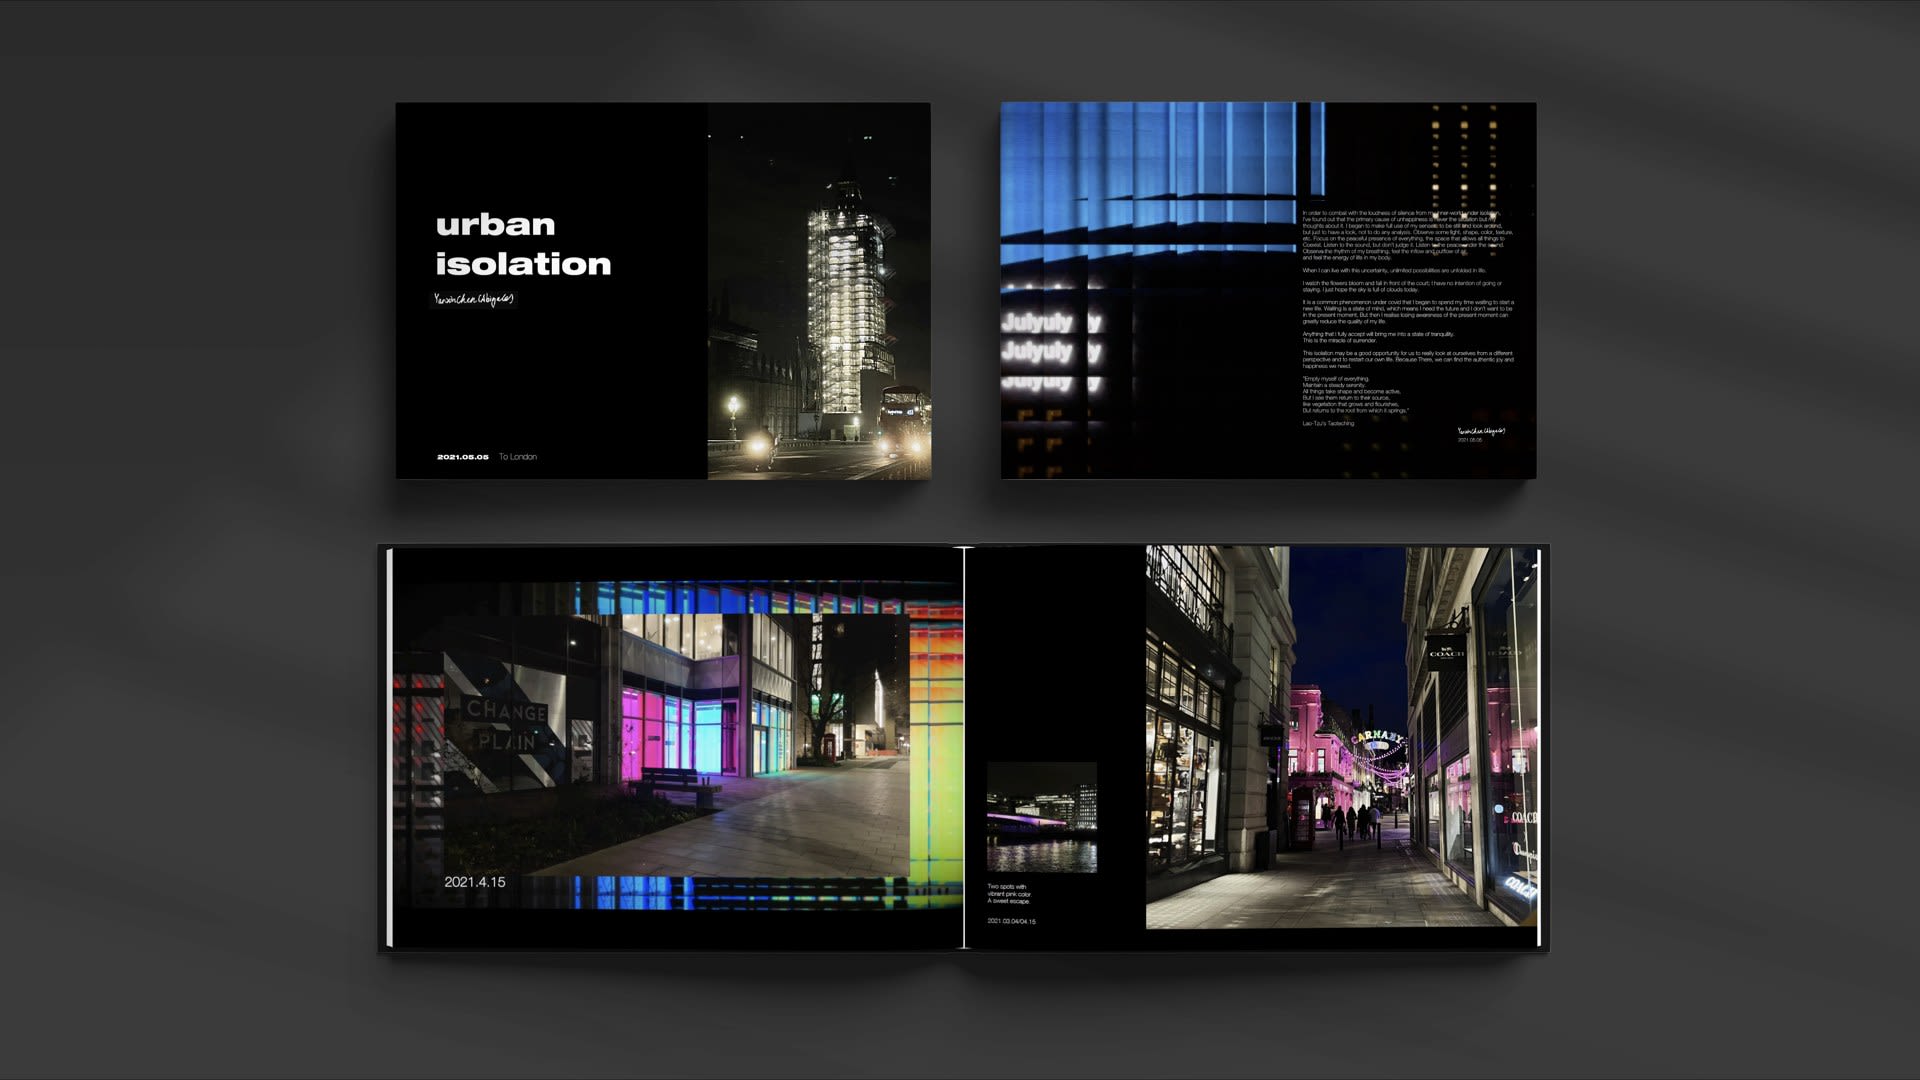This screenshot has height=1080, width=1920.
Task: Click the 'urban isolation' cover title
Action: [x=523, y=244]
